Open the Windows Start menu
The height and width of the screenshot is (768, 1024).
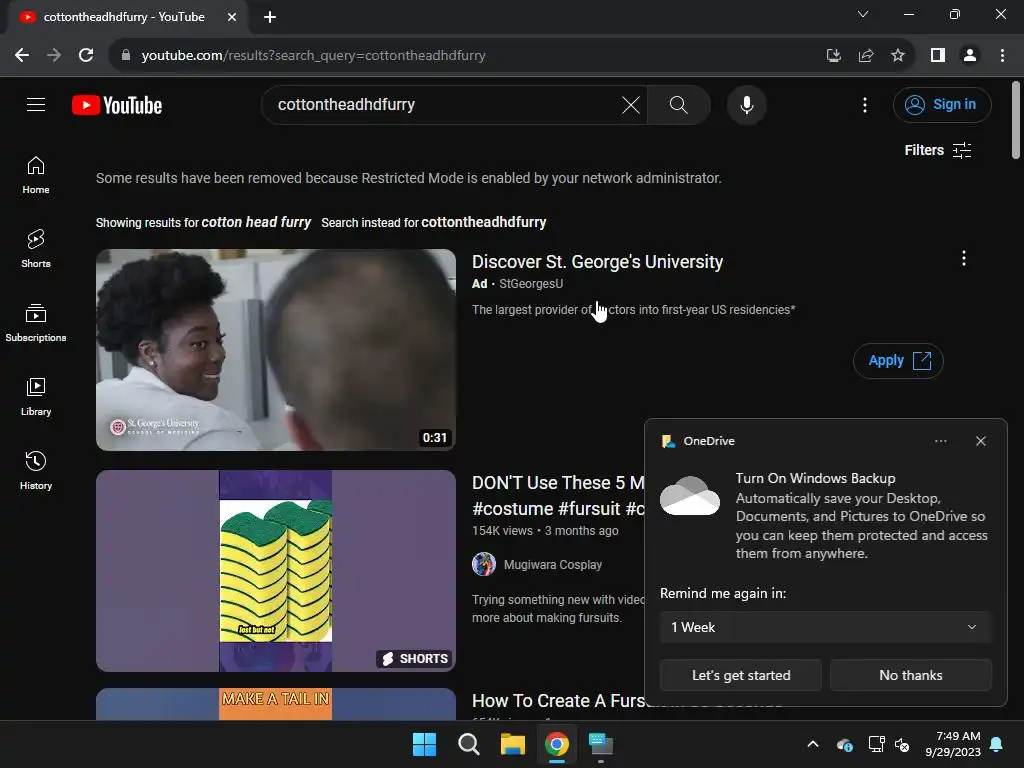(424, 744)
